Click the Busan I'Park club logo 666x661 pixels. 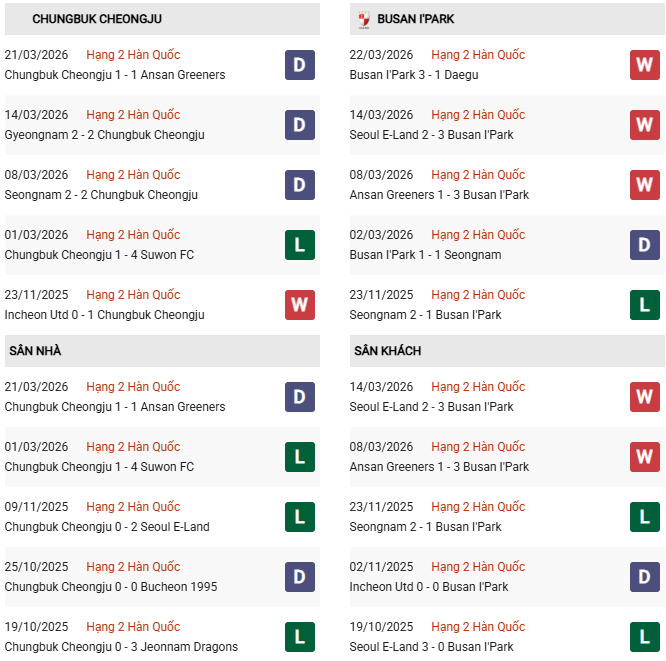coord(364,19)
